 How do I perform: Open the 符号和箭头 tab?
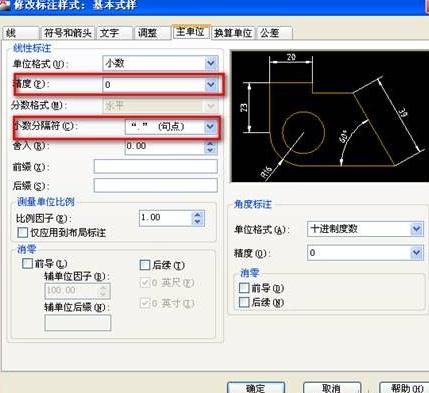pos(68,33)
